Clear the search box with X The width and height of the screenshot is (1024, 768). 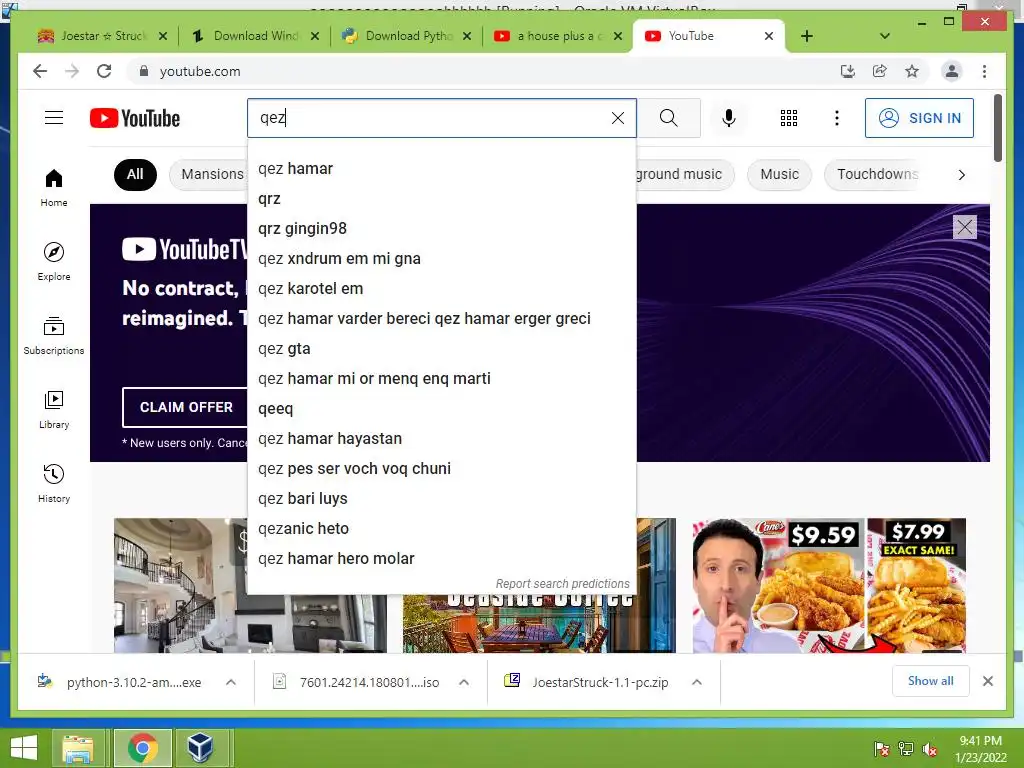tap(617, 118)
